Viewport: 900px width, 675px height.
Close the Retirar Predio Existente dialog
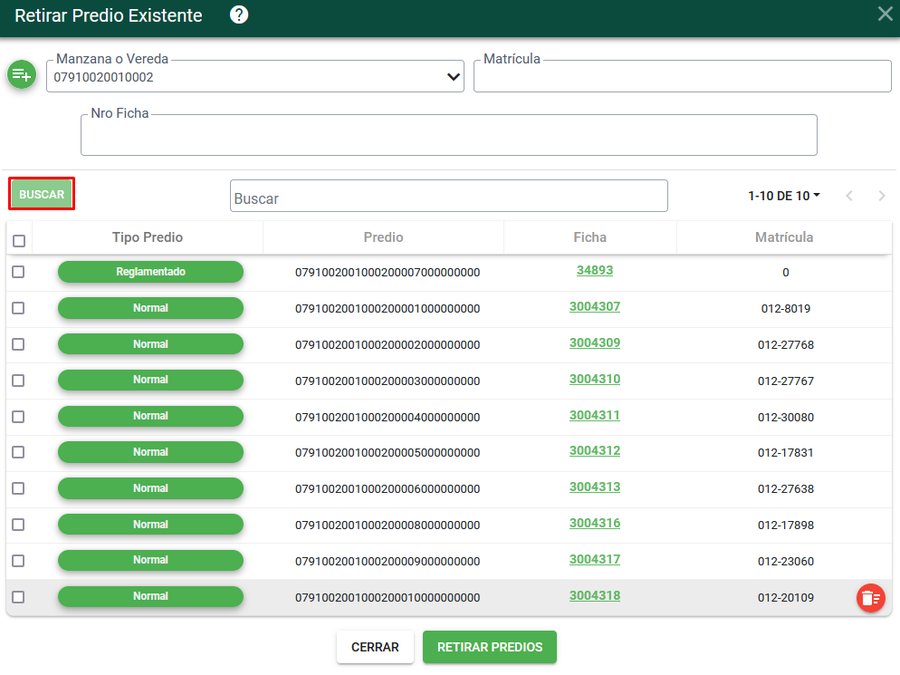coord(885,14)
